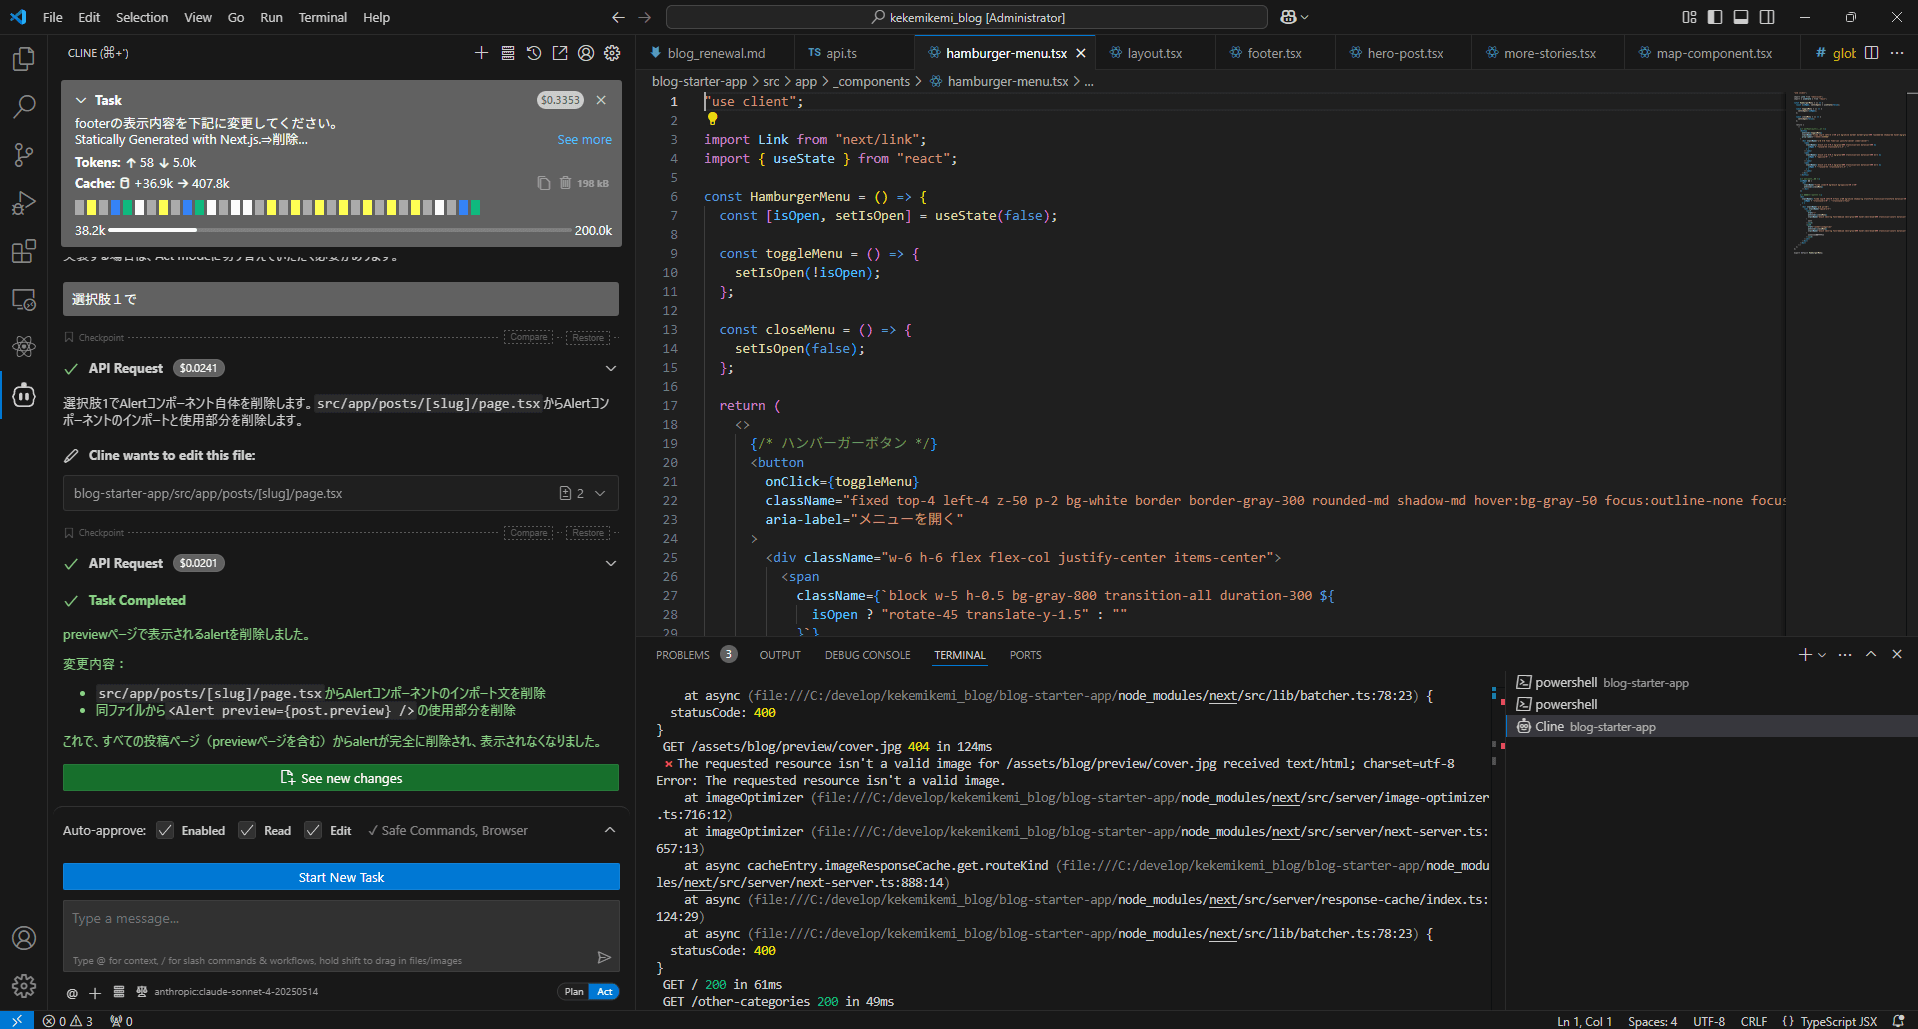Show the lightbulb code action on line 2
1918x1029 pixels.
pos(713,119)
